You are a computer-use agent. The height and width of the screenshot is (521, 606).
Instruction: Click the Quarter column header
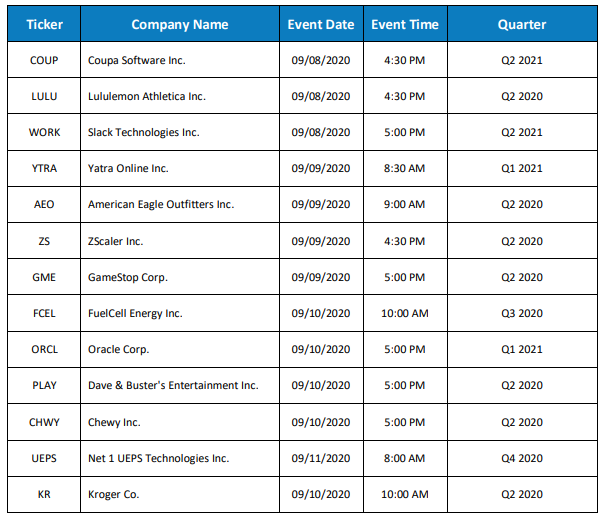[522, 24]
